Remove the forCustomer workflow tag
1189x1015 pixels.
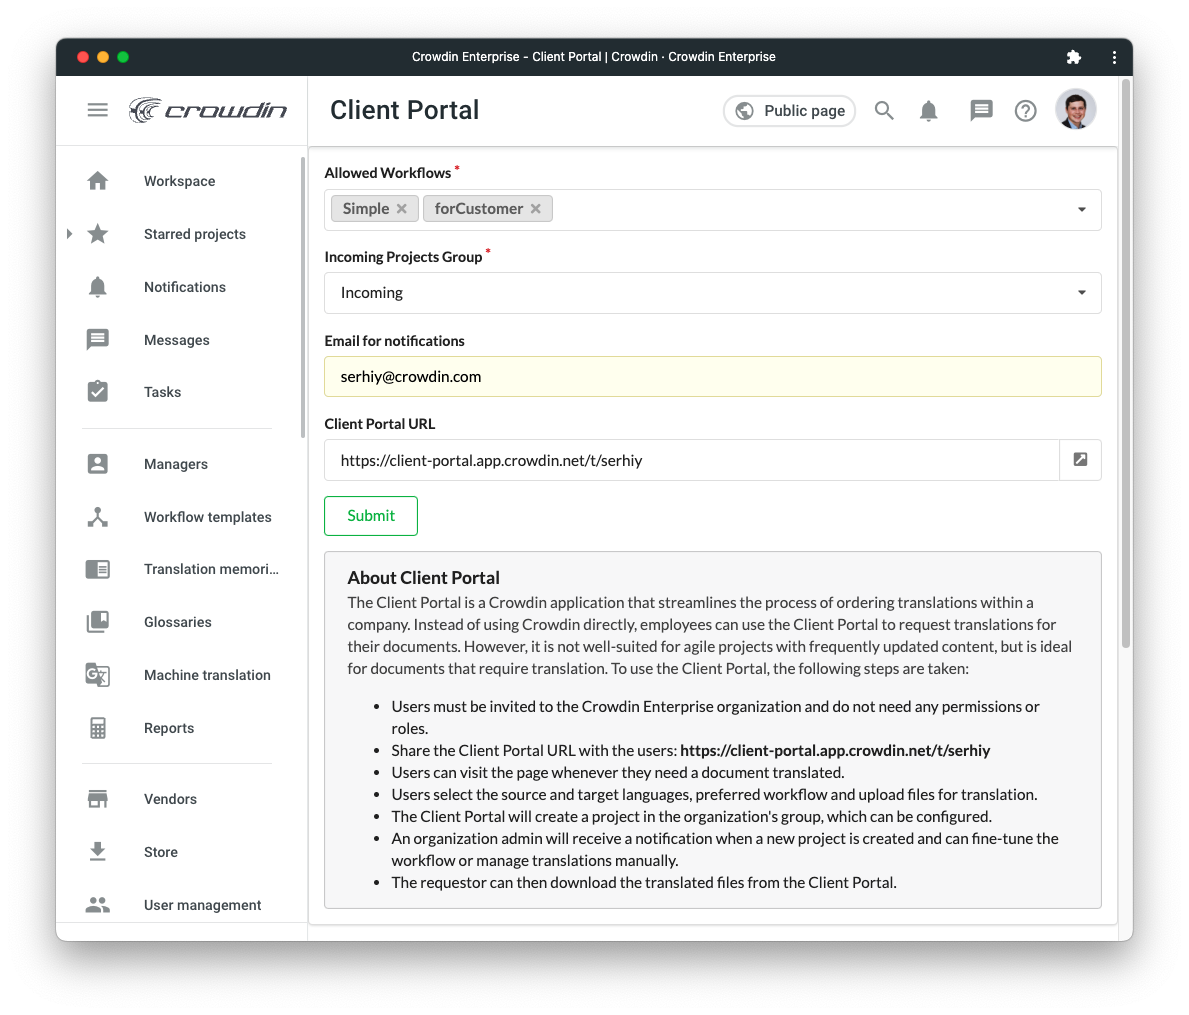tap(535, 208)
